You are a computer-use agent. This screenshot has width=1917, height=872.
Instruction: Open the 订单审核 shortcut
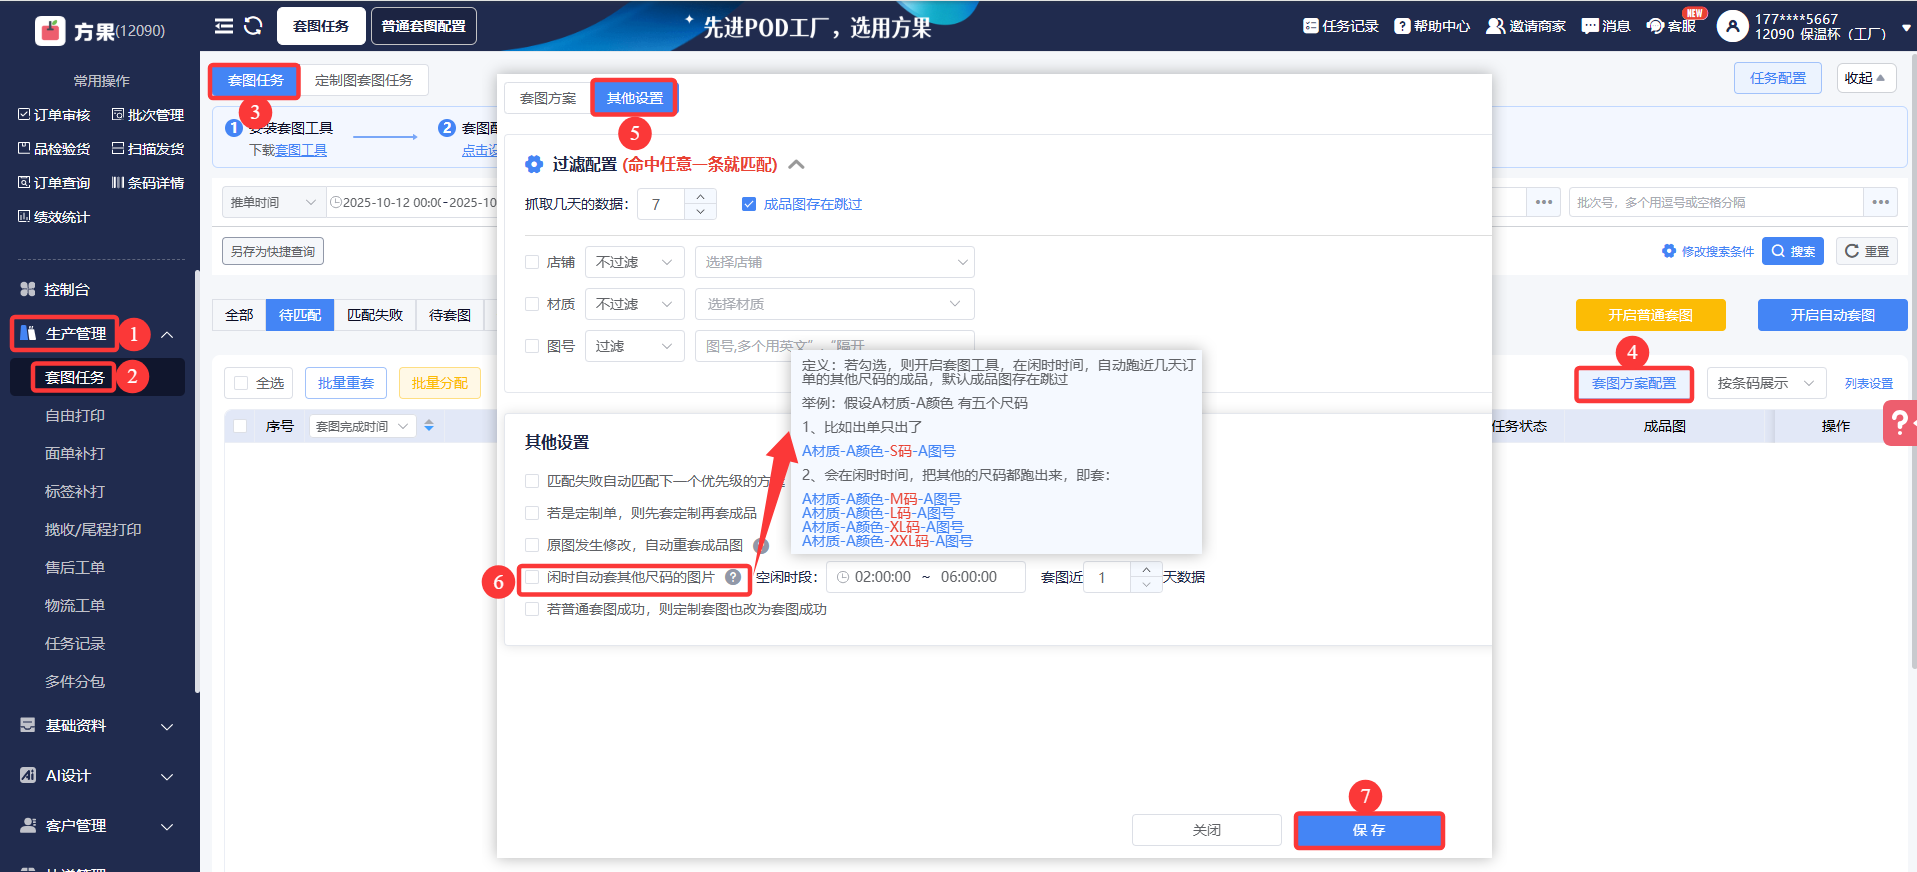54,115
